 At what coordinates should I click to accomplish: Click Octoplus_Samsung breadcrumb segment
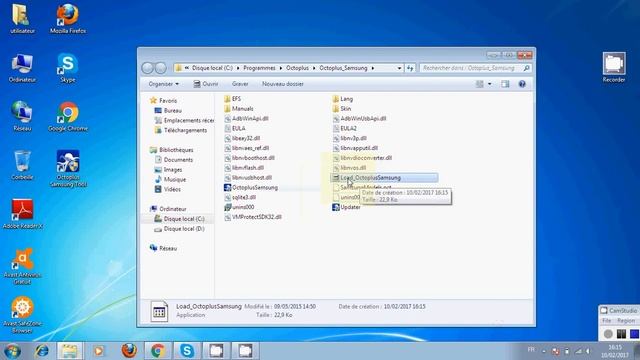[343, 68]
